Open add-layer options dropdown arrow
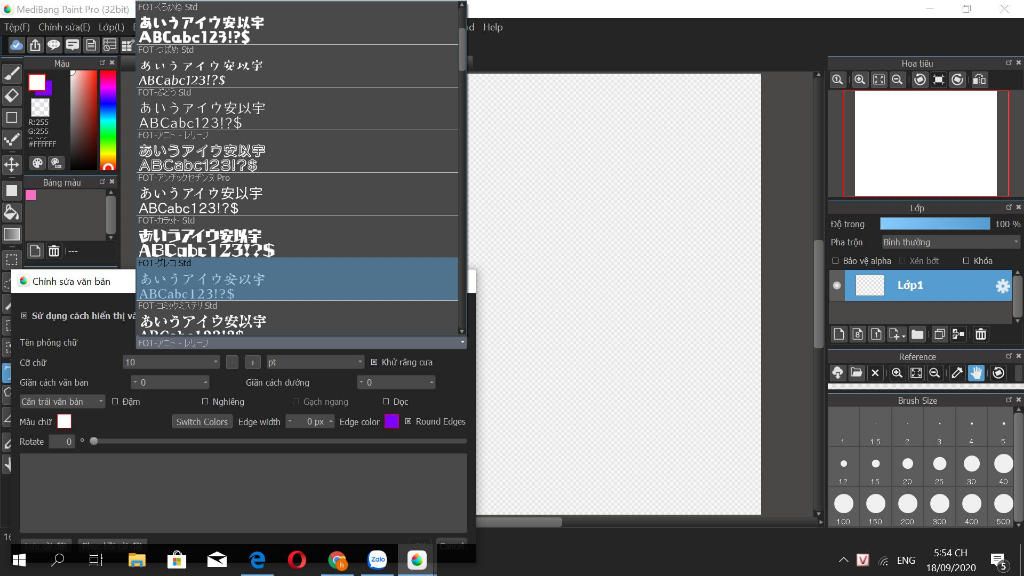Image resolution: width=1024 pixels, height=576 pixels. pyautogui.click(x=904, y=337)
